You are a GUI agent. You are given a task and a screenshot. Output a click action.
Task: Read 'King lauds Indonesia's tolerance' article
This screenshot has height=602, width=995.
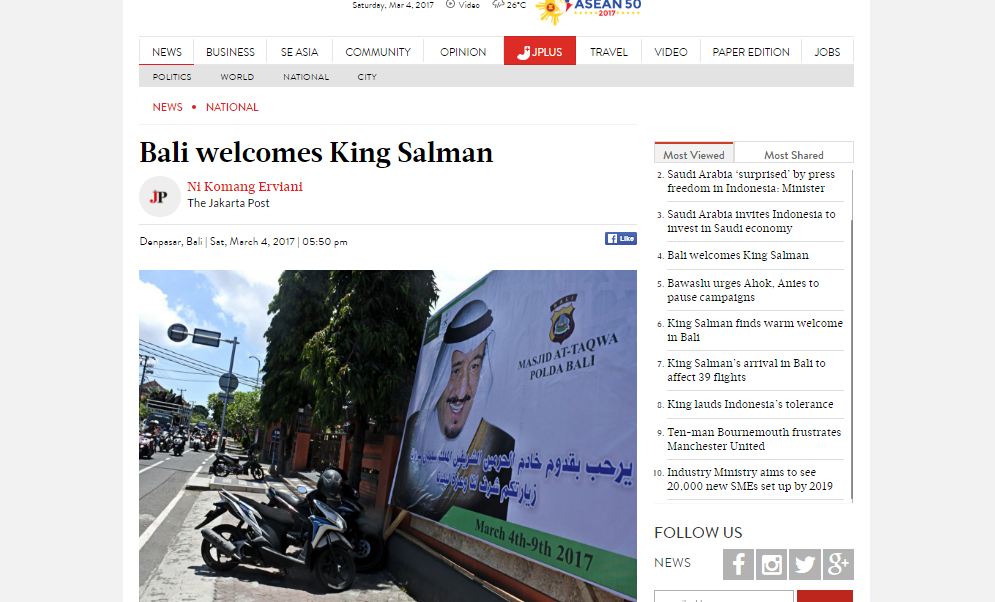[x=750, y=404]
